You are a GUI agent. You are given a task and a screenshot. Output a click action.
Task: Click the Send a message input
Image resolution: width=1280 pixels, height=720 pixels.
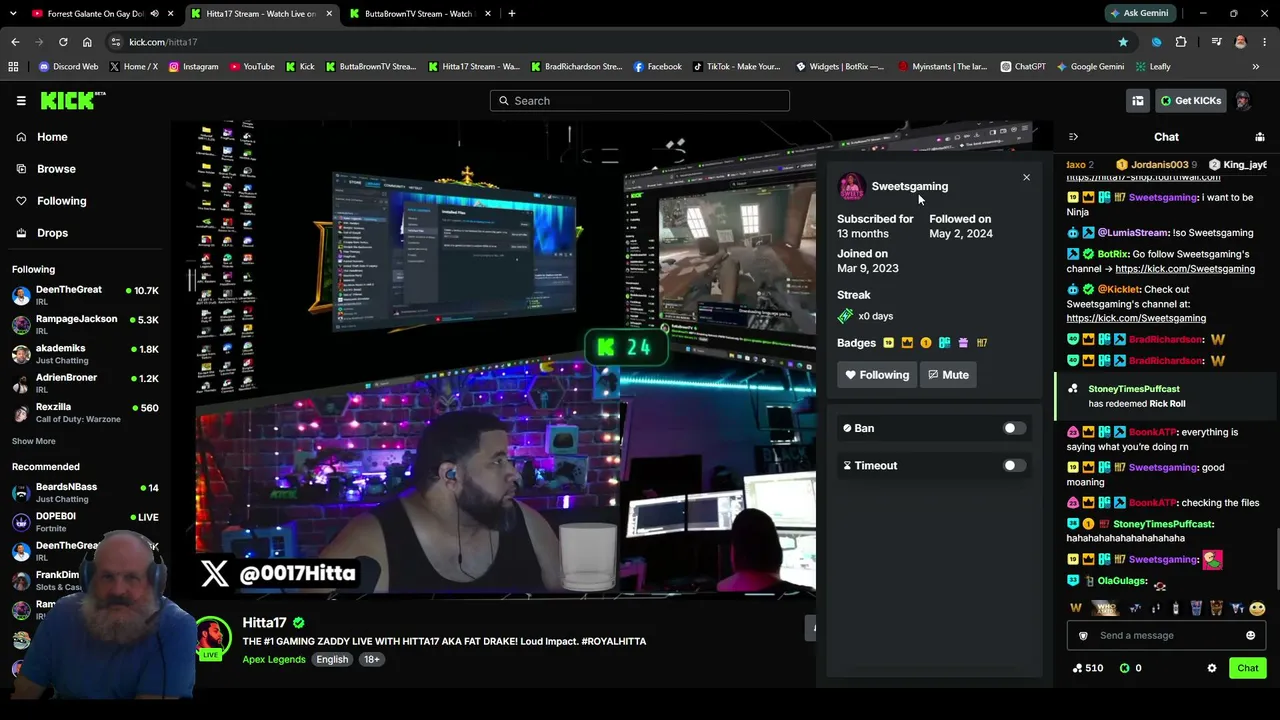pyautogui.click(x=1166, y=635)
